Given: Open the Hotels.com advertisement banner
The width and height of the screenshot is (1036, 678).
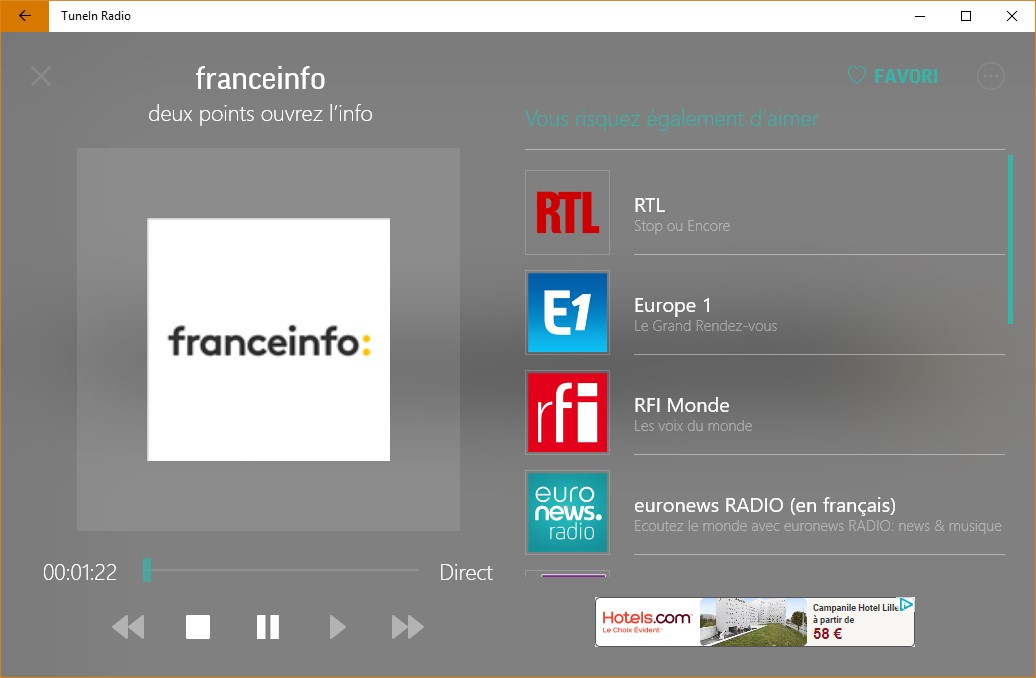Looking at the screenshot, I should pos(755,622).
